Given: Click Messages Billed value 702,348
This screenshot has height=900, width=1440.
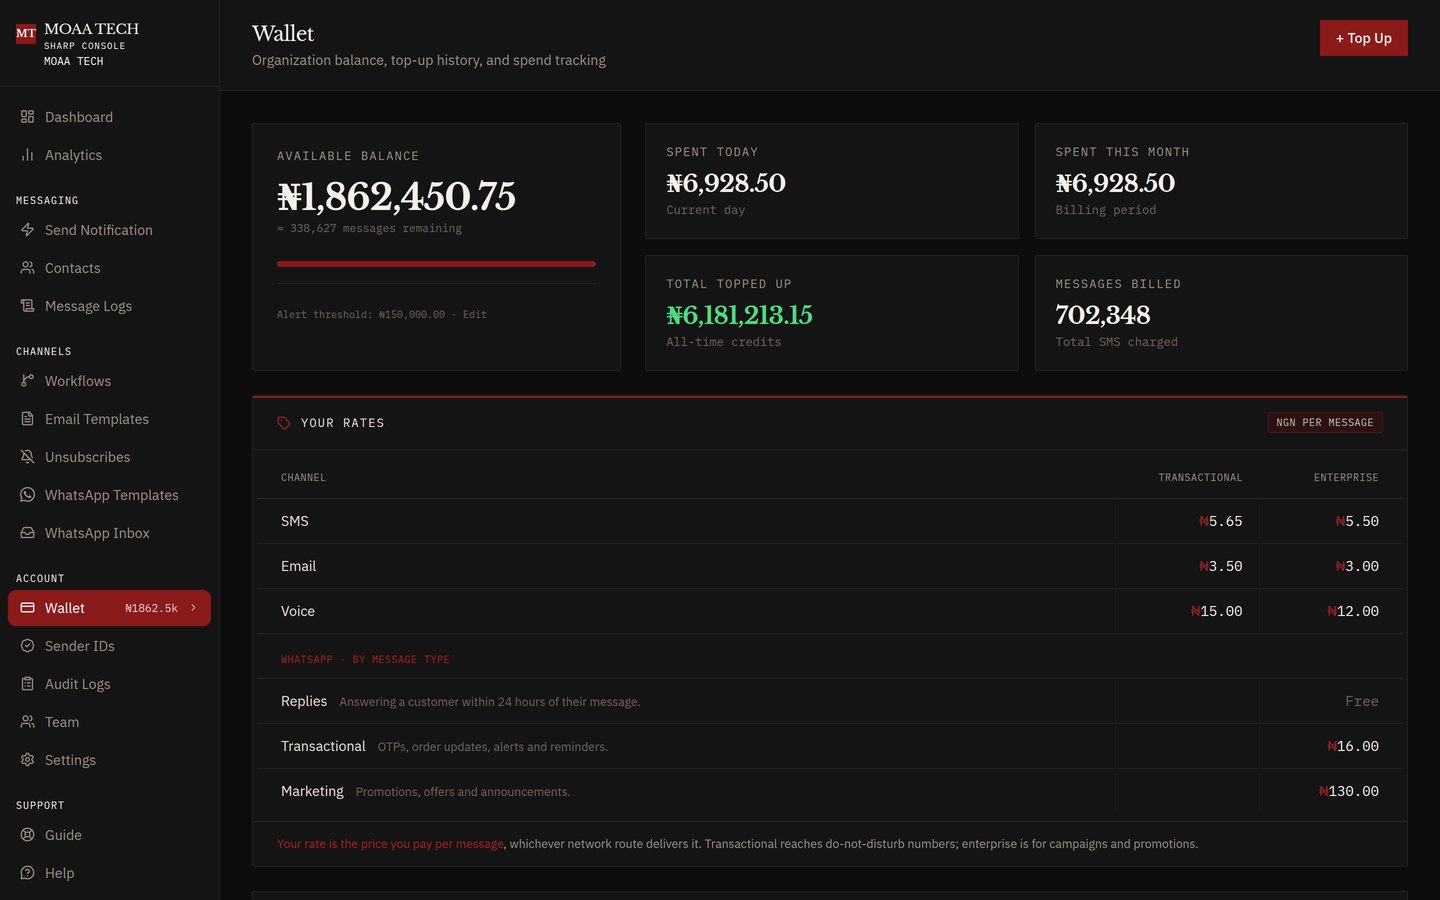Looking at the screenshot, I should coord(1103,315).
